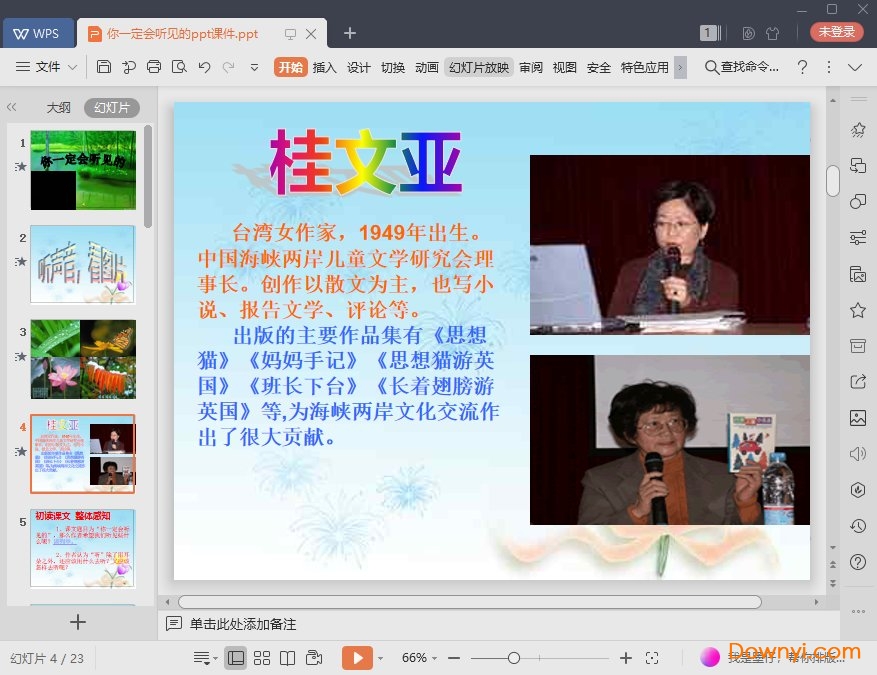Click the horizontal scrollbar under the slide

[470, 602]
